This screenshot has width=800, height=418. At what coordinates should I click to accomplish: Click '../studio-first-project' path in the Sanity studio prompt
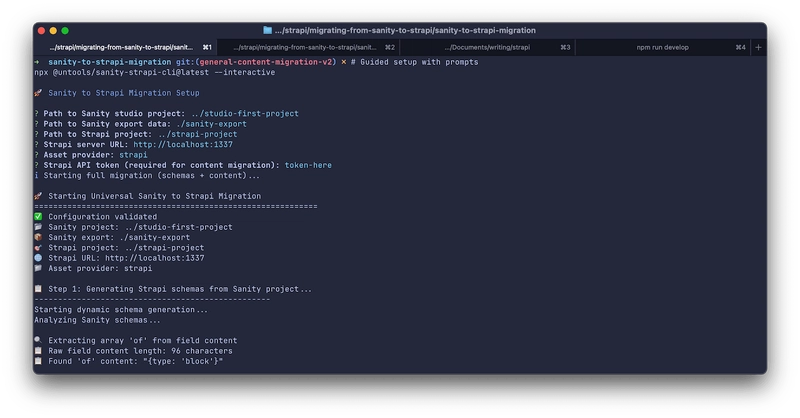pos(244,113)
